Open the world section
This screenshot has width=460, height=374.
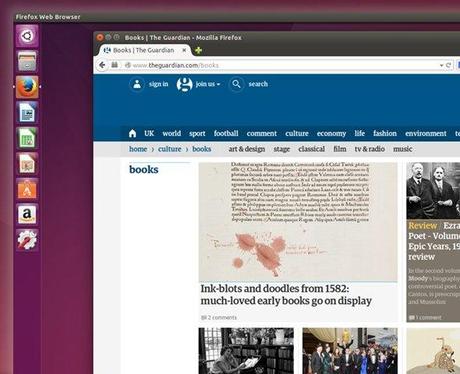[172, 133]
